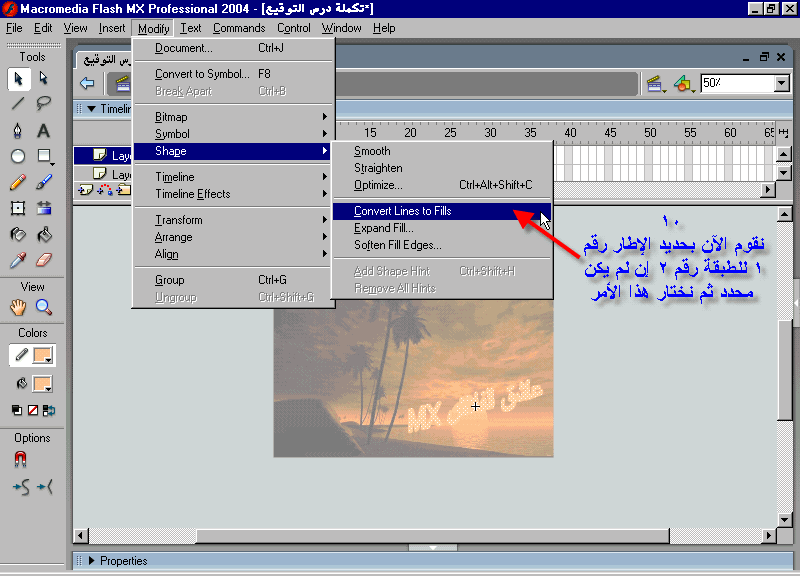This screenshot has height=576, width=800.
Task: Pick the Ink Bottle tool
Action: pos(18,234)
